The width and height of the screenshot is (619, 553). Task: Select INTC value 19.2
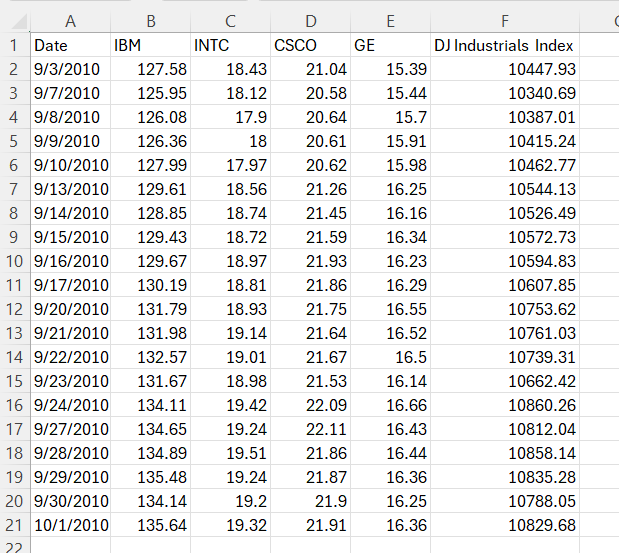coord(231,501)
